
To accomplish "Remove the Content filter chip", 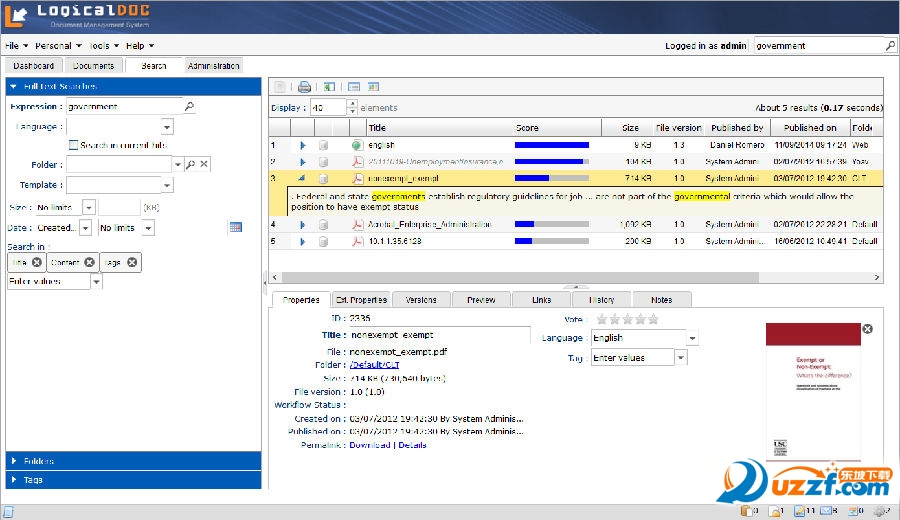I will click(x=89, y=262).
